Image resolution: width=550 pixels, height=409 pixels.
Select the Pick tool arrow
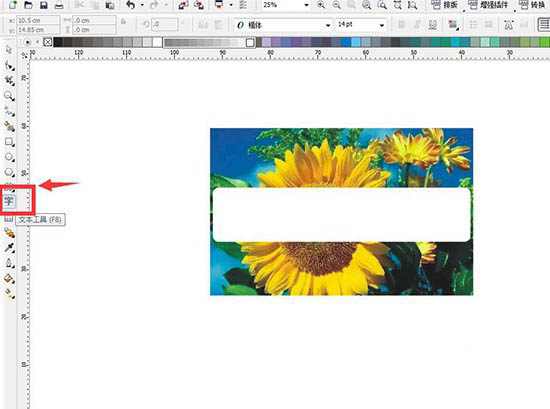click(x=9, y=49)
